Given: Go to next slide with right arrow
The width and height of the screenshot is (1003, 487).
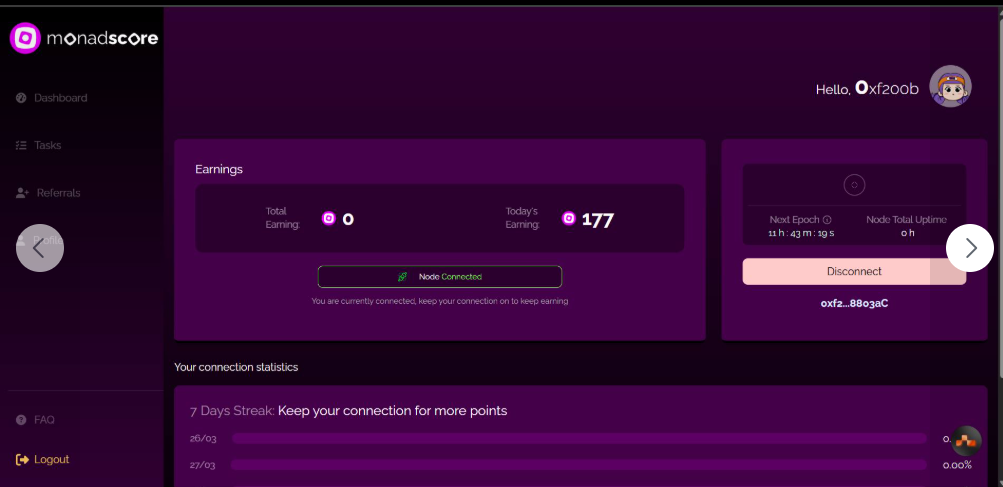Looking at the screenshot, I should pyautogui.click(x=970, y=248).
